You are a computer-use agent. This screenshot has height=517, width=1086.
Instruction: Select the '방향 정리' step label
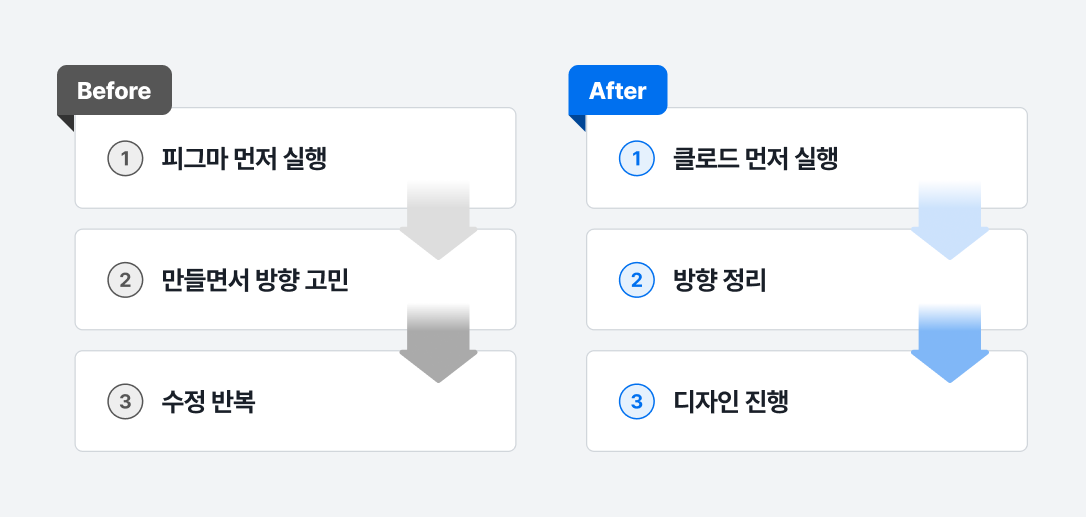click(720, 280)
